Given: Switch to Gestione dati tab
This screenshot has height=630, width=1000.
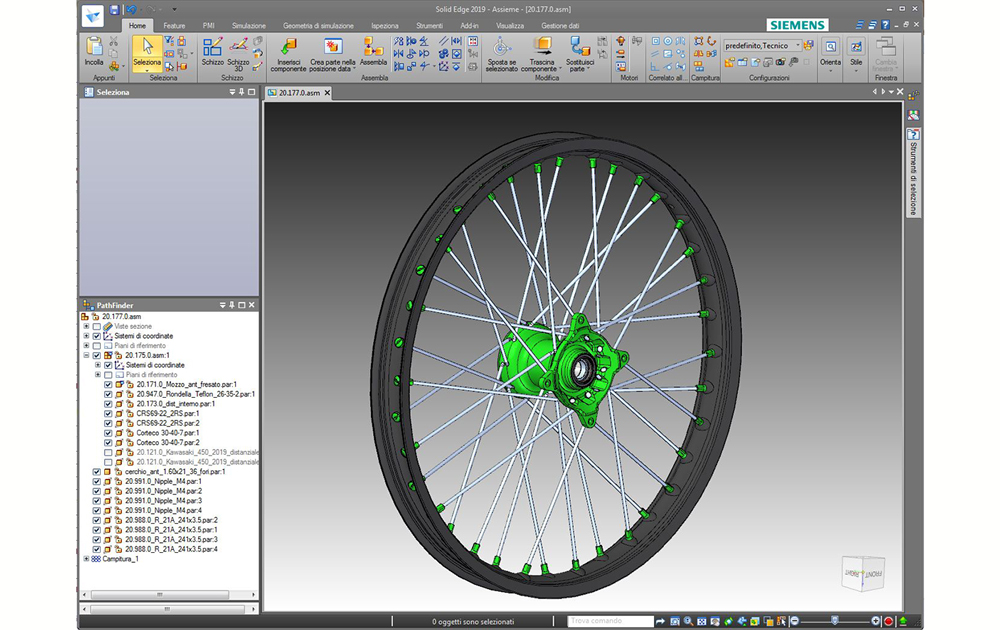Looking at the screenshot, I should coord(560,26).
